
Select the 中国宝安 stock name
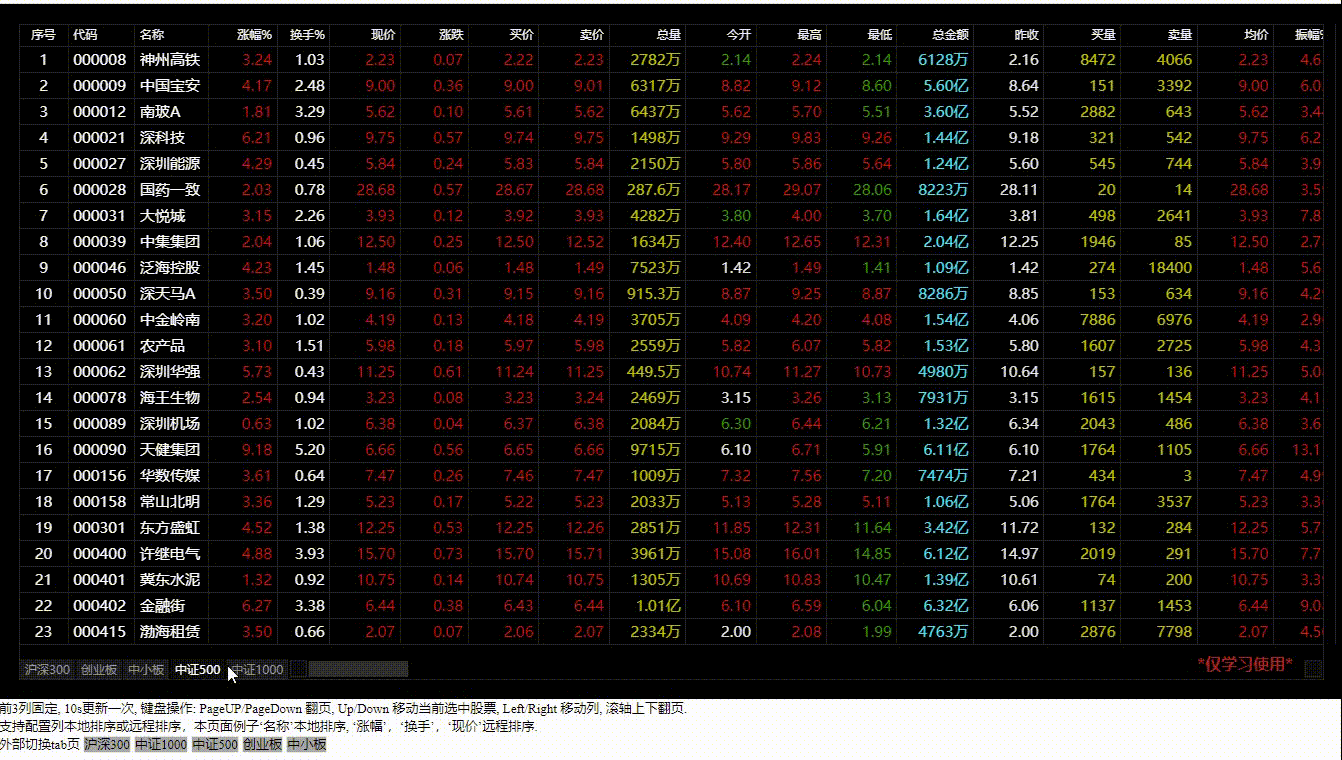[x=170, y=86]
